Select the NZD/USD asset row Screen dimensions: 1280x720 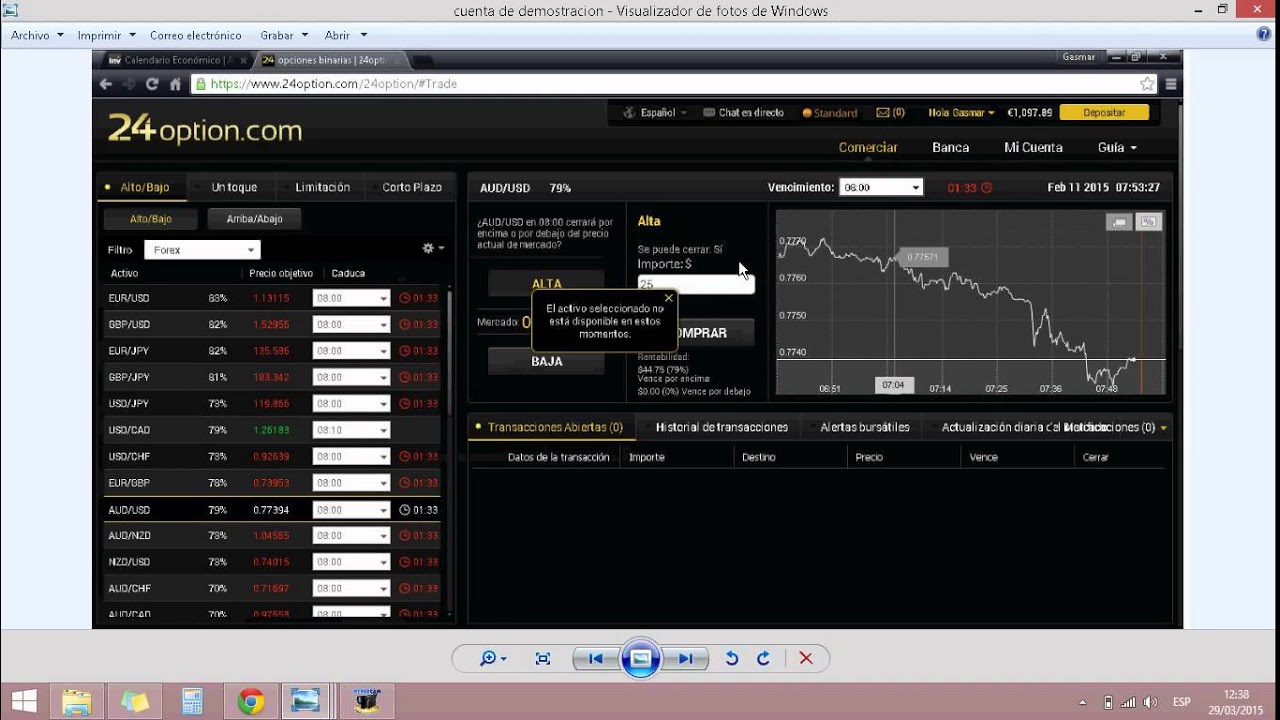coord(272,562)
